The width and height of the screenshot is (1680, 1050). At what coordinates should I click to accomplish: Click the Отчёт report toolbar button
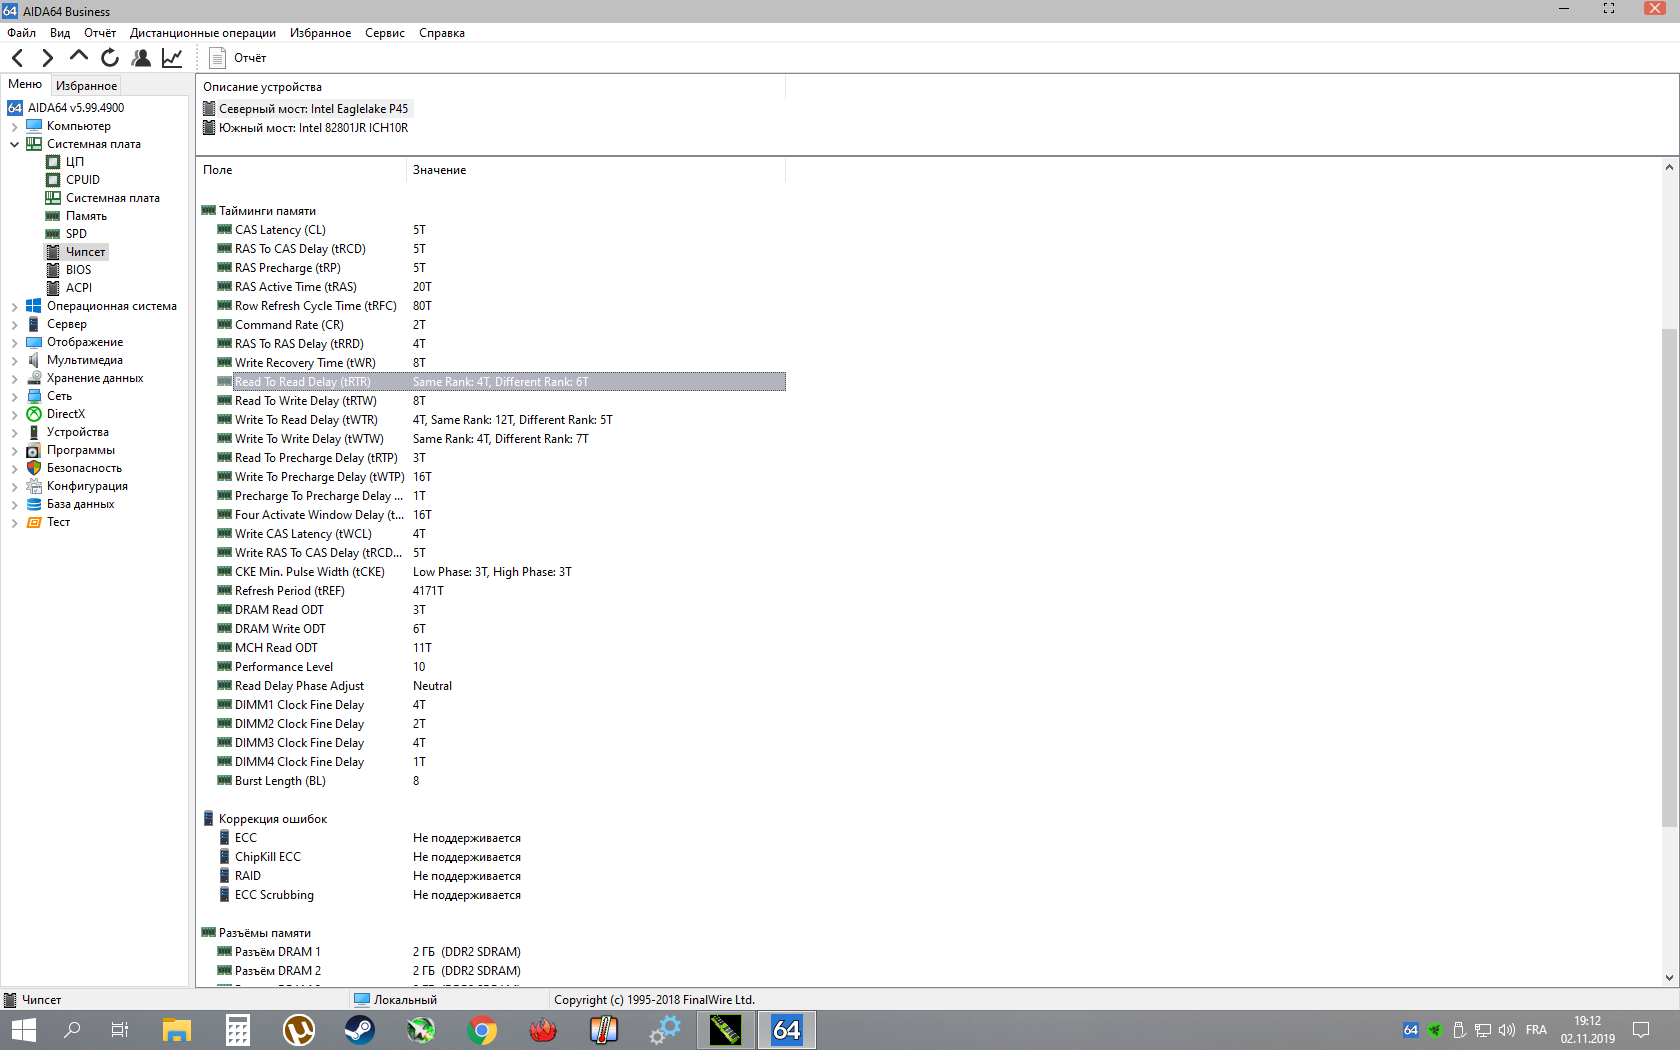click(x=238, y=58)
